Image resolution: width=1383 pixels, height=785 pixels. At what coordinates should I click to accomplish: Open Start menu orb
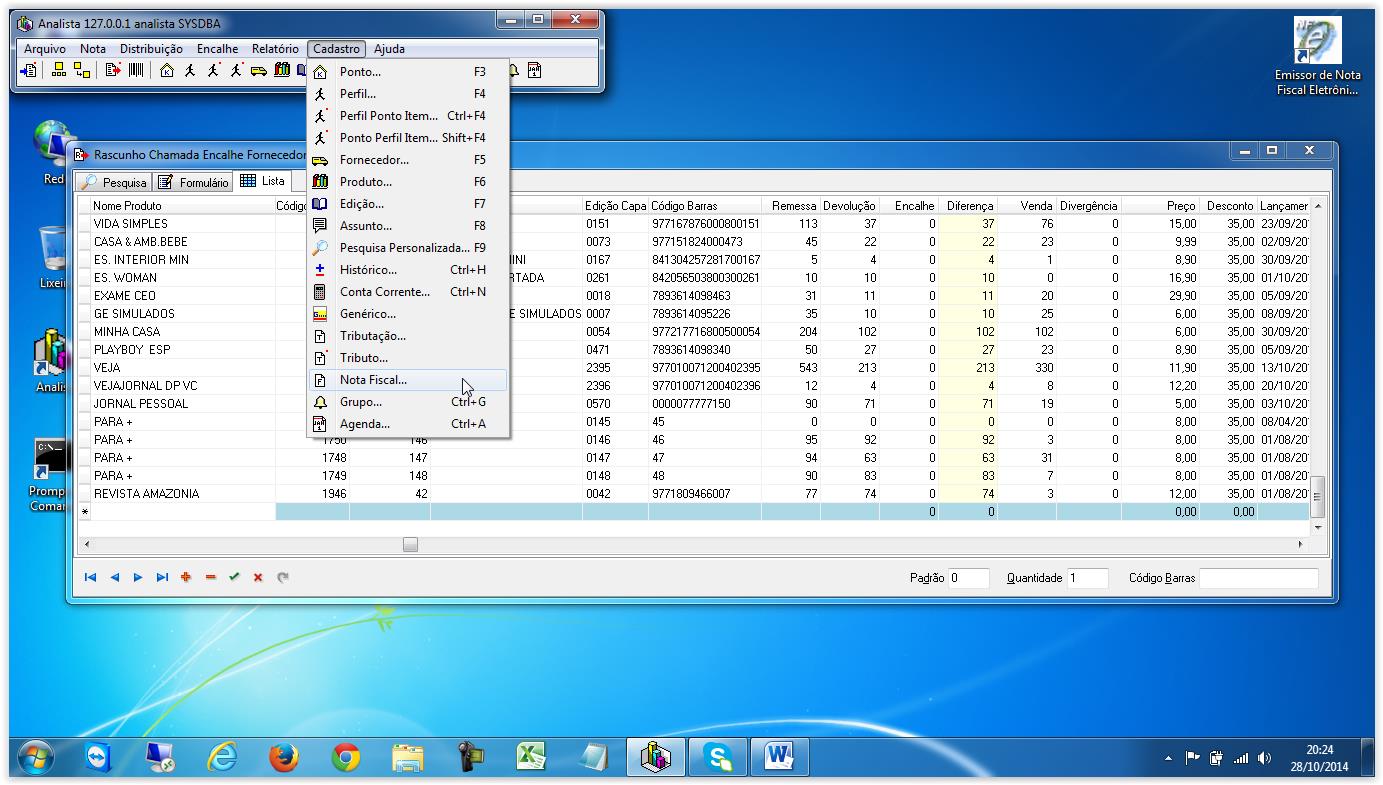[35, 758]
